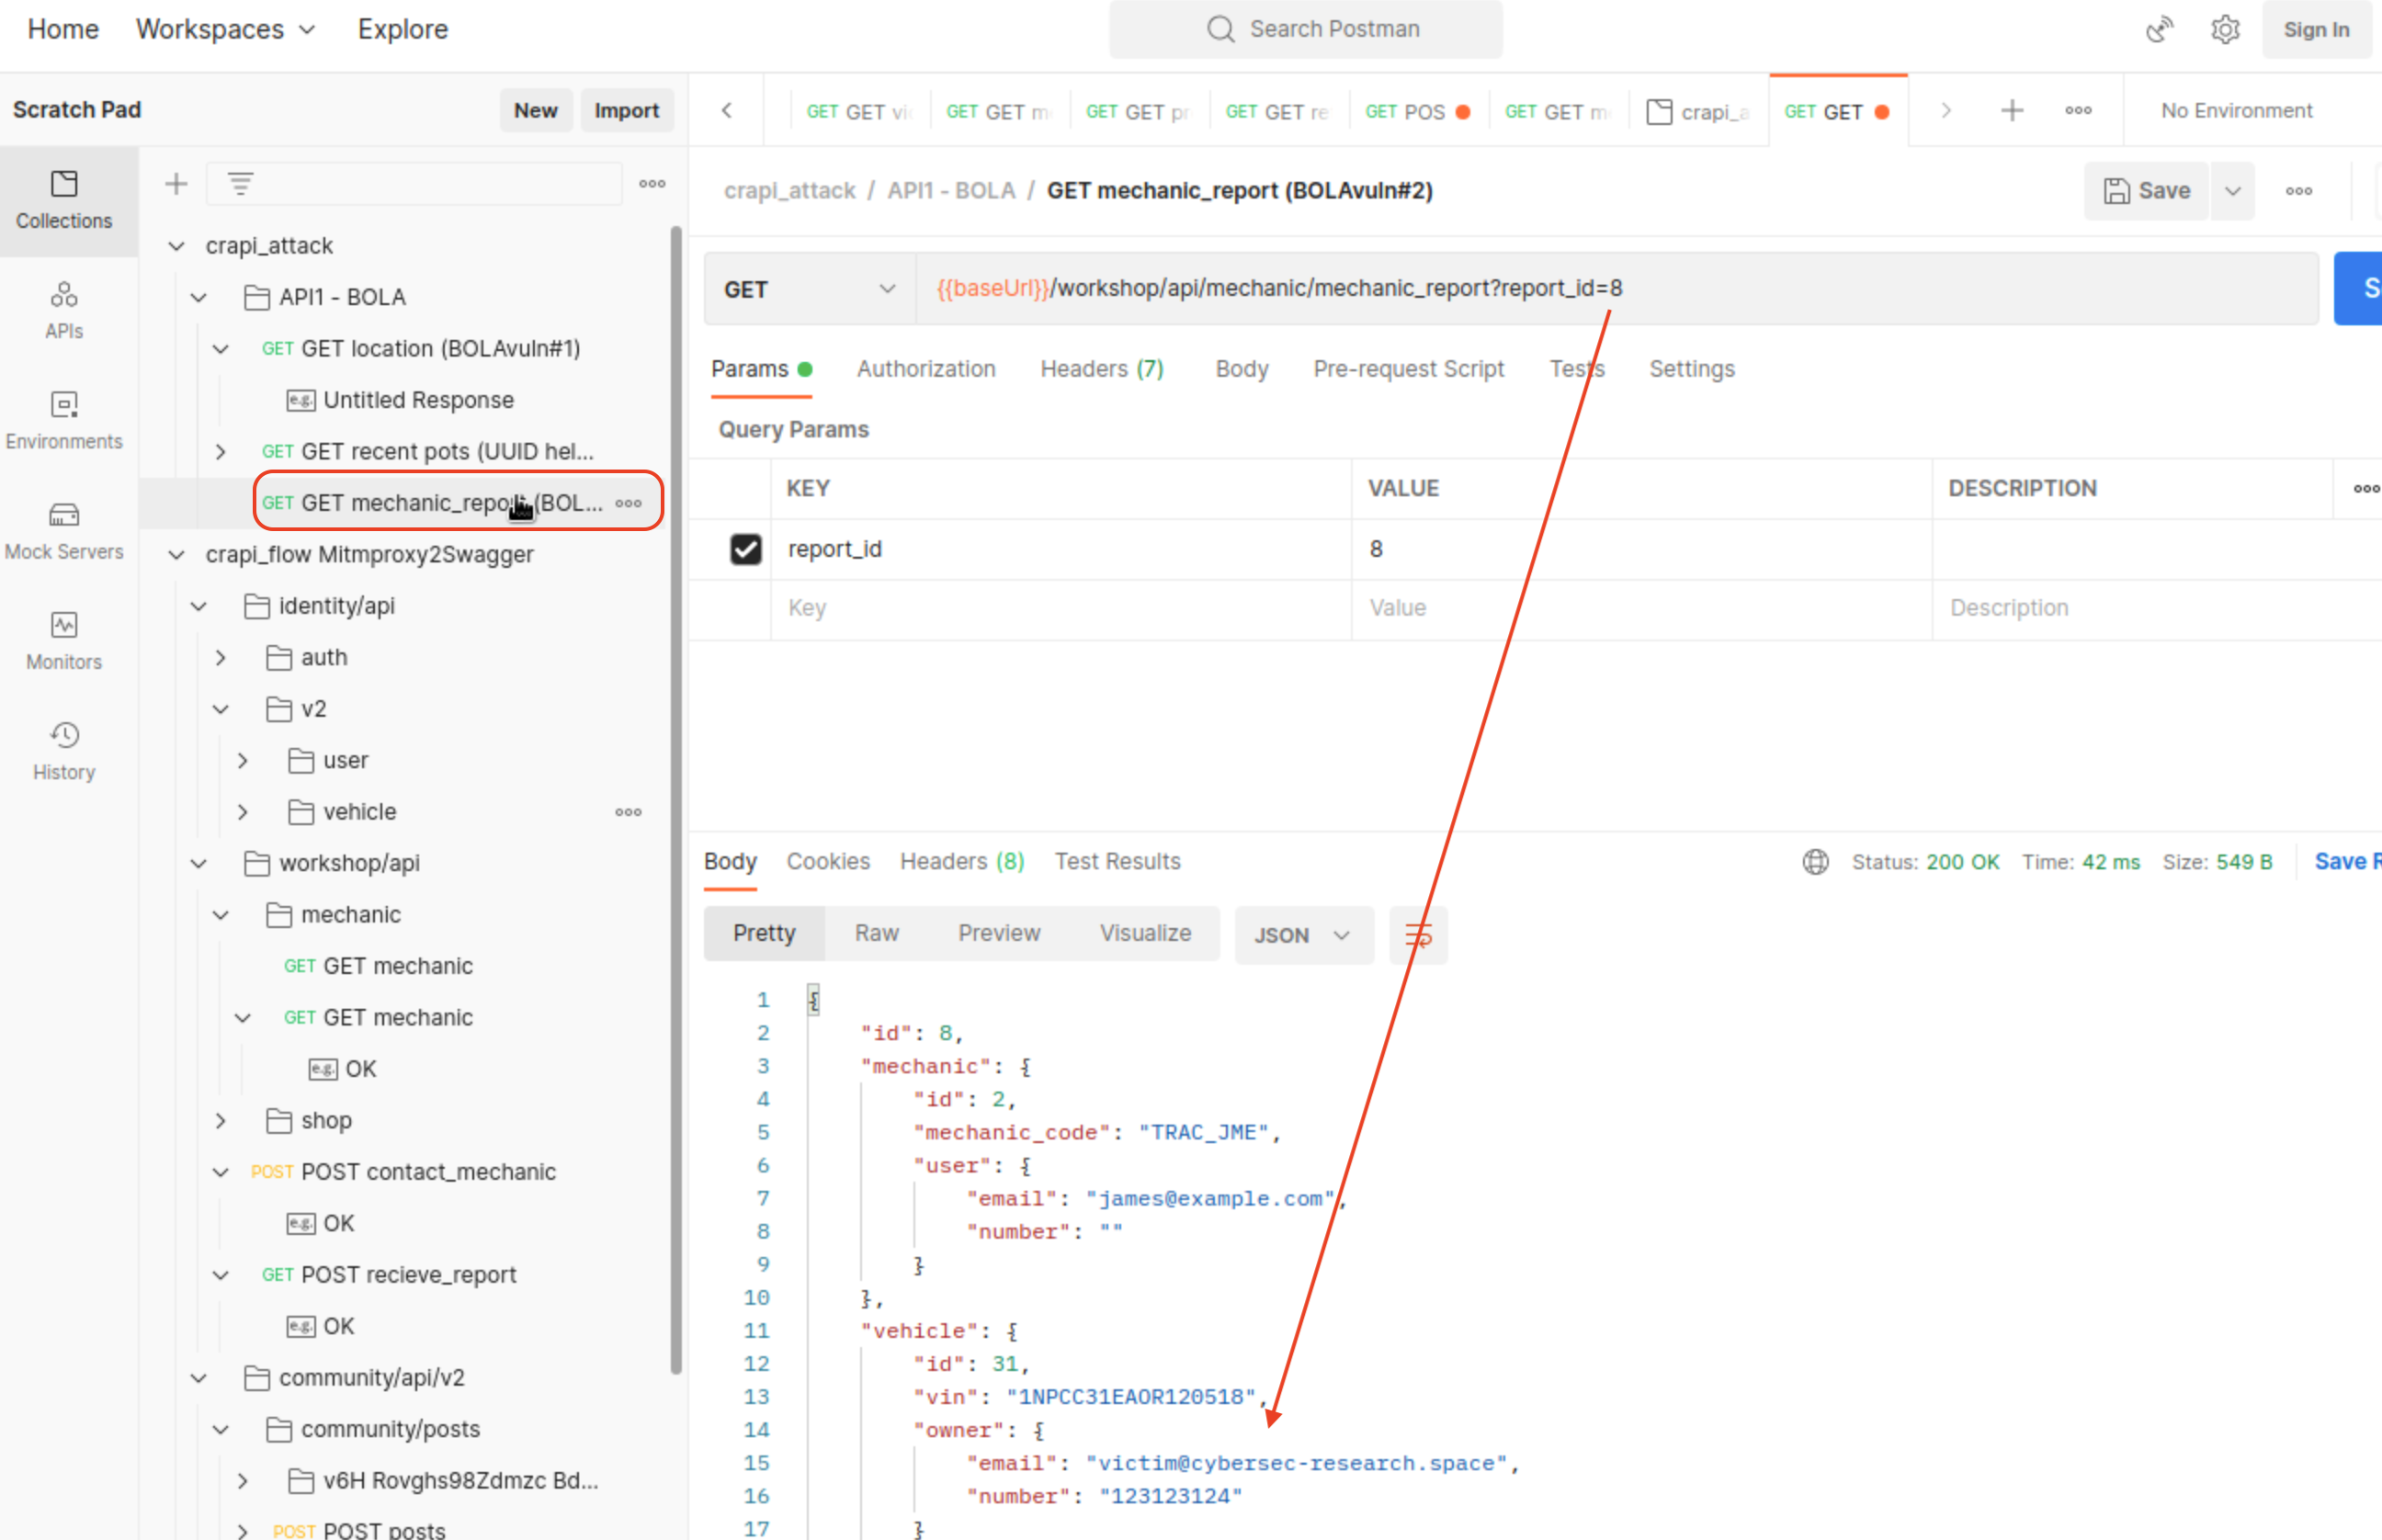Switch response view to Raw
Image resolution: width=2382 pixels, height=1540 pixels.
(876, 933)
